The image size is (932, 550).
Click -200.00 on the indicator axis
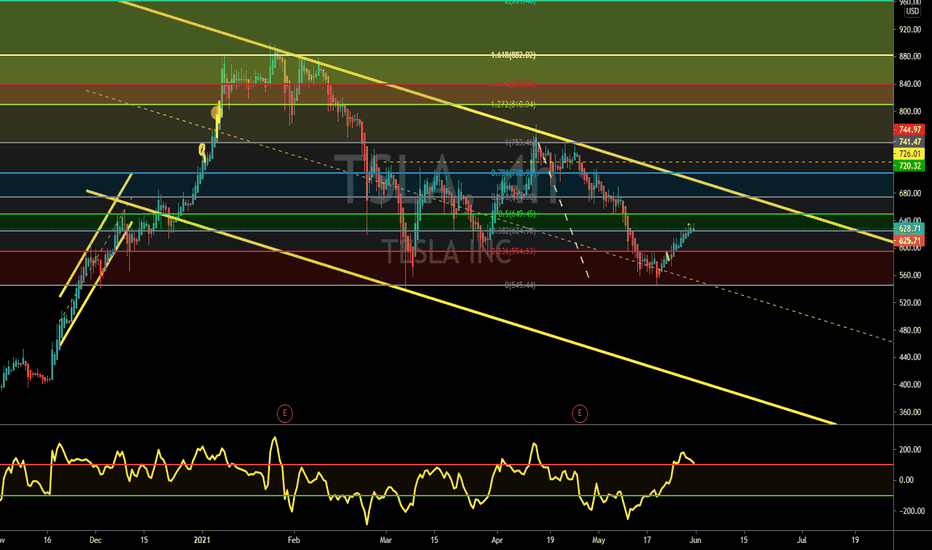click(911, 511)
